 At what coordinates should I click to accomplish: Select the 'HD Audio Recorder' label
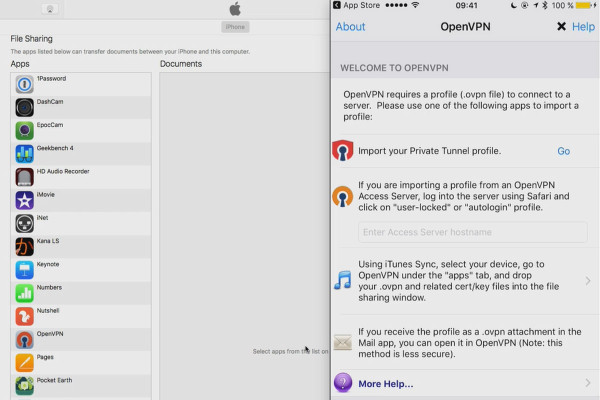click(63, 171)
